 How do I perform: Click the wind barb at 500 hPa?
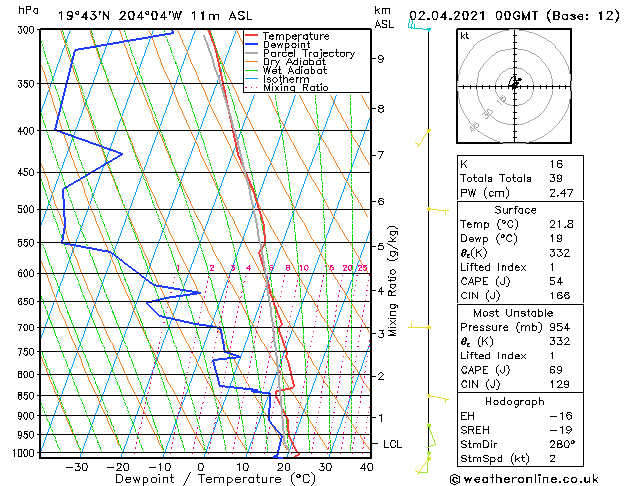click(438, 210)
